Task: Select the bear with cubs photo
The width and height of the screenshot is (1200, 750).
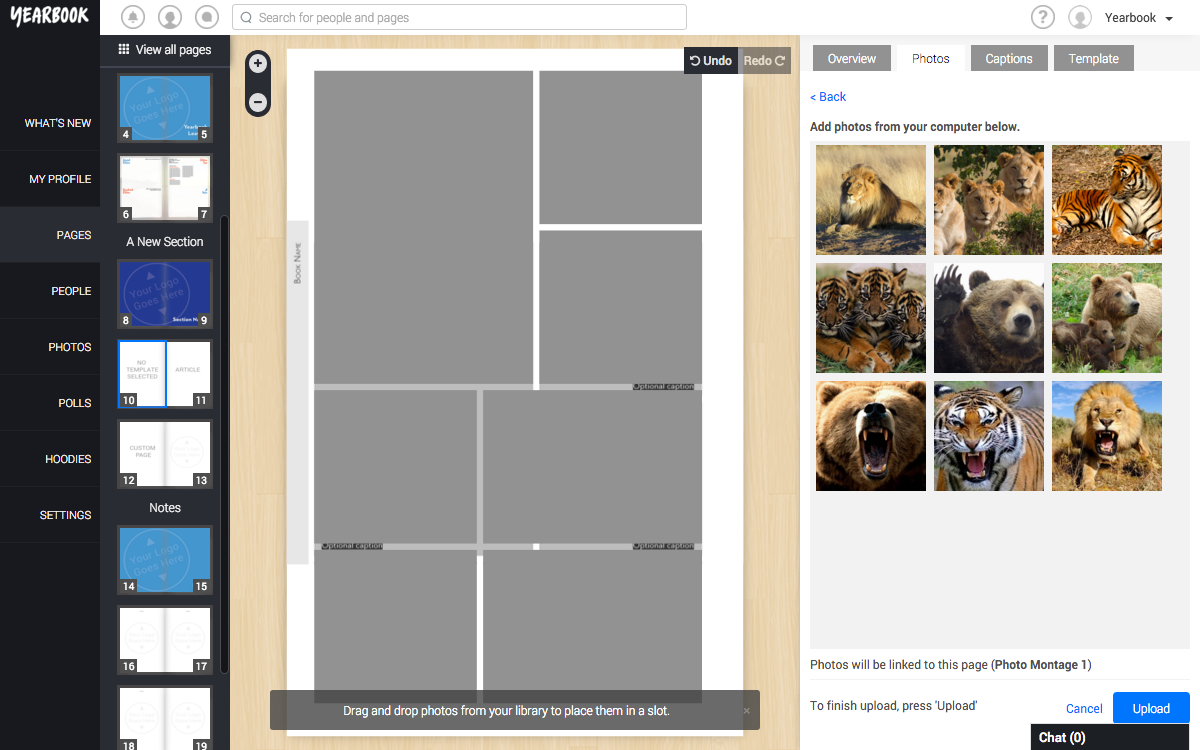Action: click(x=1107, y=318)
